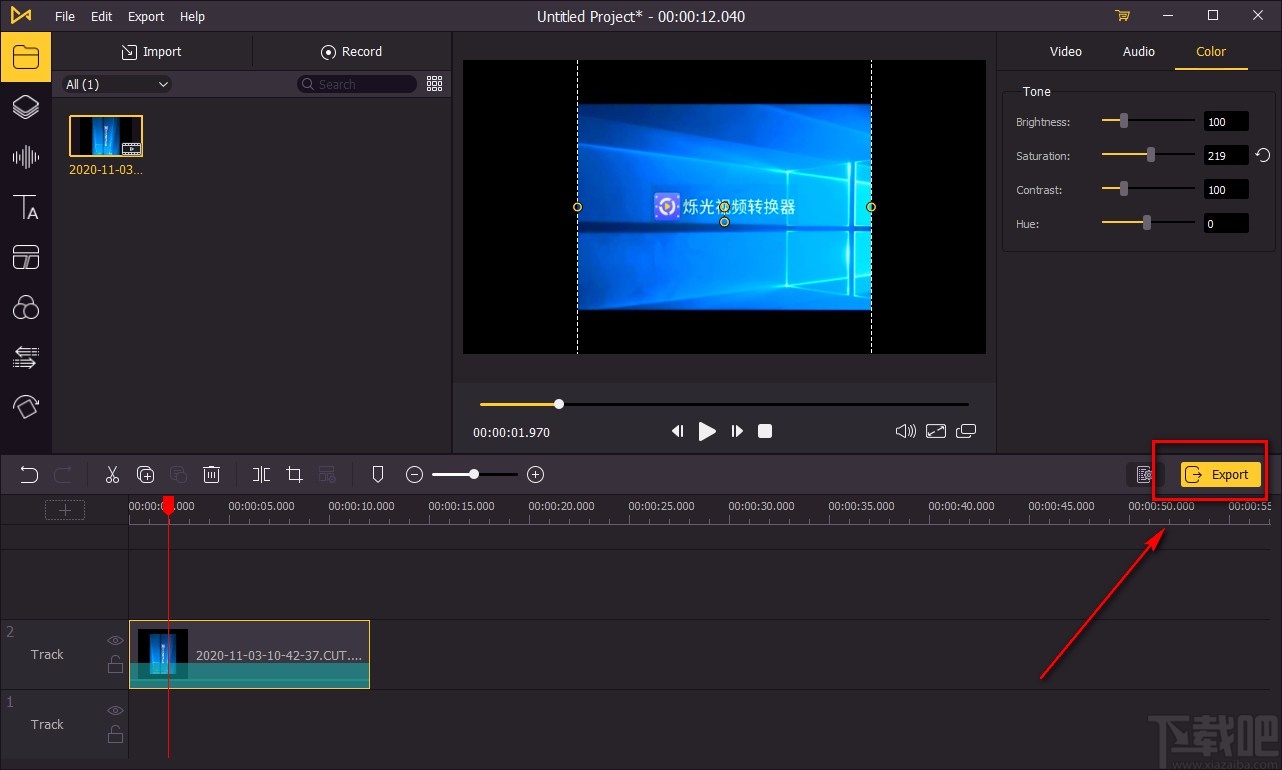This screenshot has height=770, width=1282.
Task: Add a marker on the timeline toolbar
Action: coord(378,475)
